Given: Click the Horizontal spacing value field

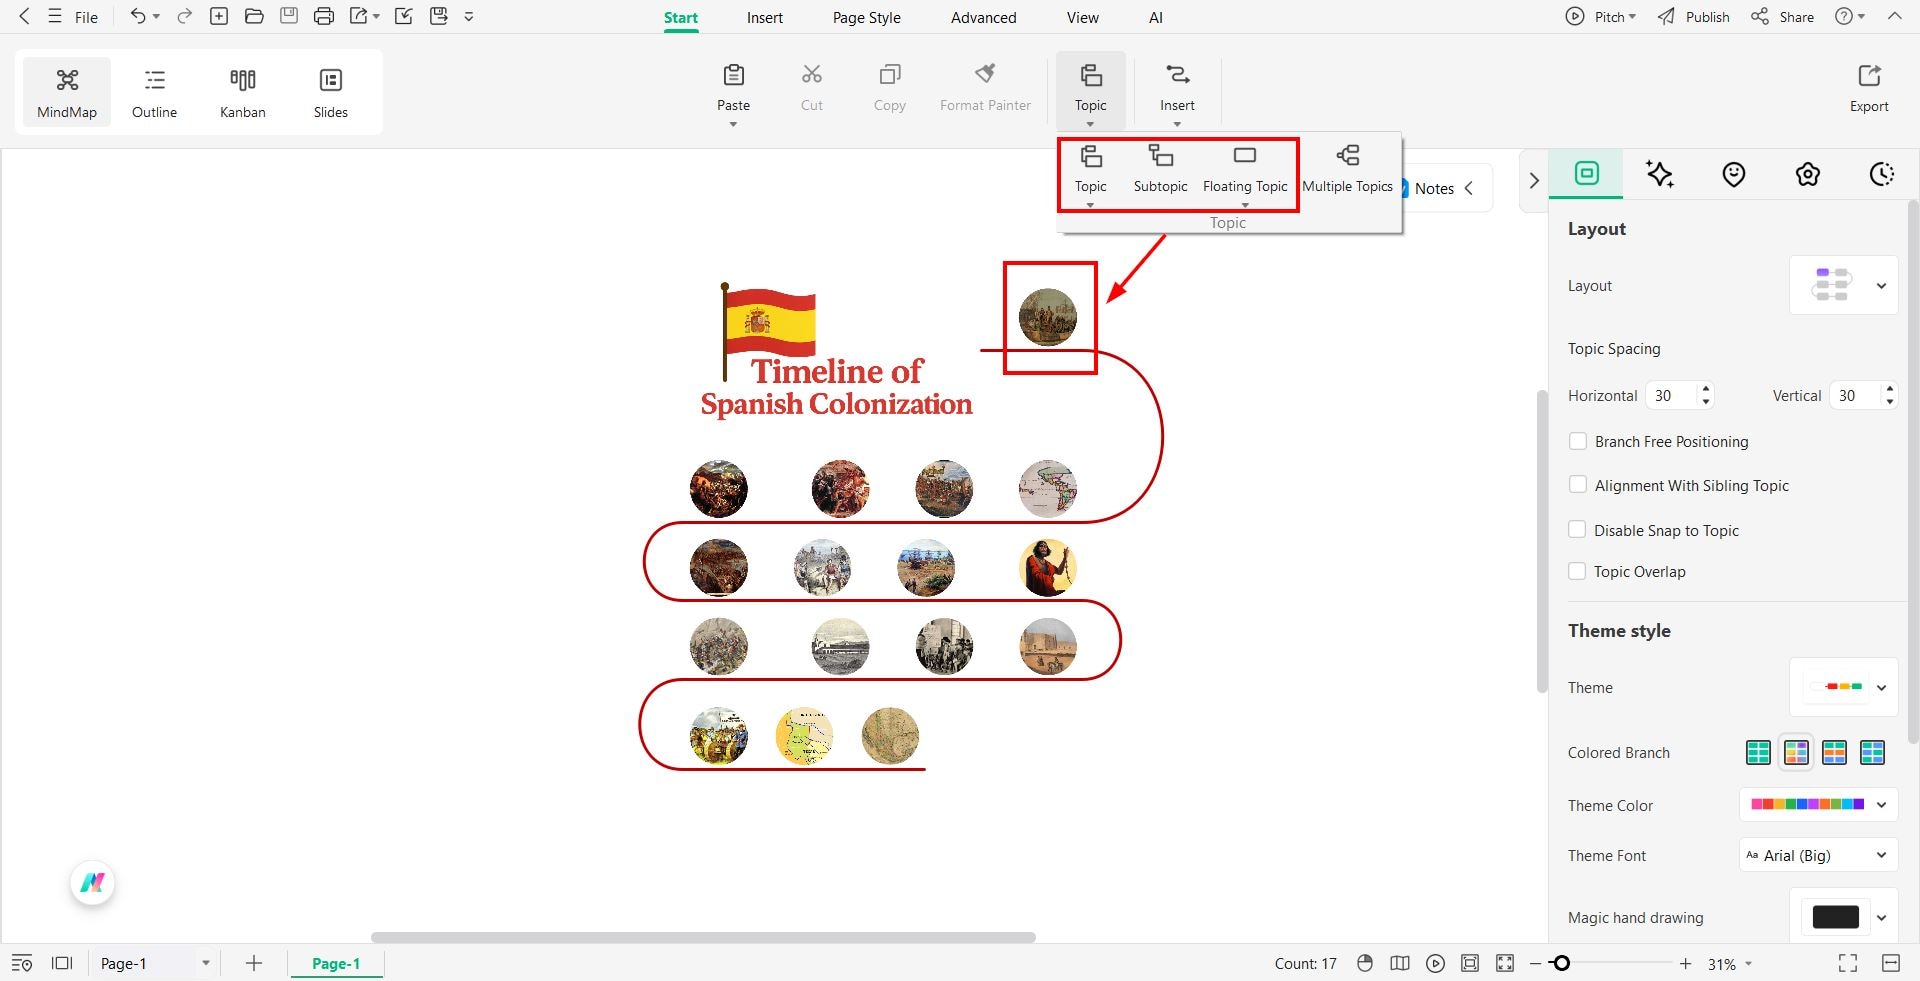Looking at the screenshot, I should click(x=1673, y=395).
